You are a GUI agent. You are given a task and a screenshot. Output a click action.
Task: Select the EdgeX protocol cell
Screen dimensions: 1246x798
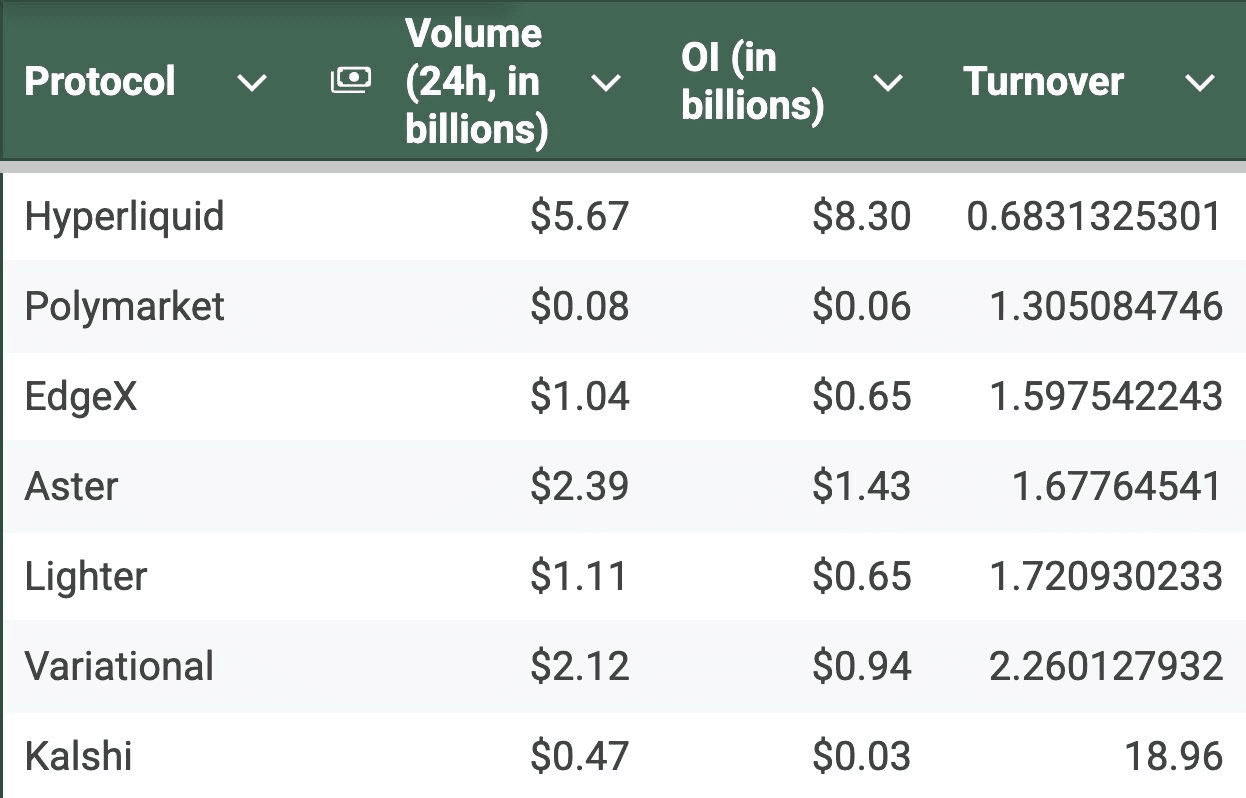[x=81, y=396]
